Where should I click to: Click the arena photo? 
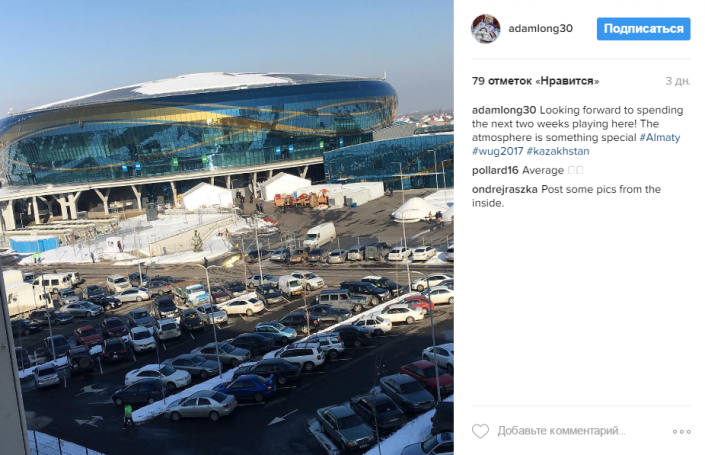[227, 228]
